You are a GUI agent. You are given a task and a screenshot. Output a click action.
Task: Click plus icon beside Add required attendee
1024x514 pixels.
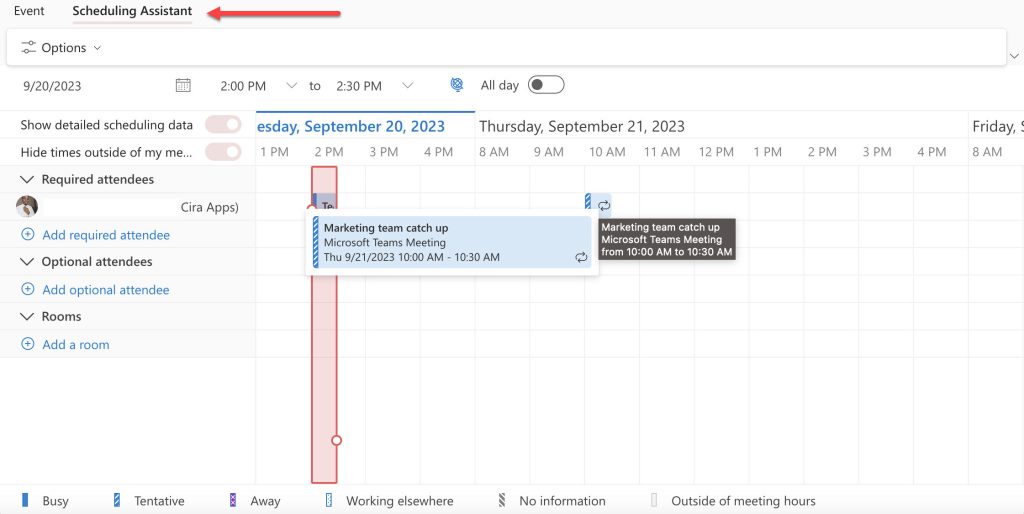28,235
